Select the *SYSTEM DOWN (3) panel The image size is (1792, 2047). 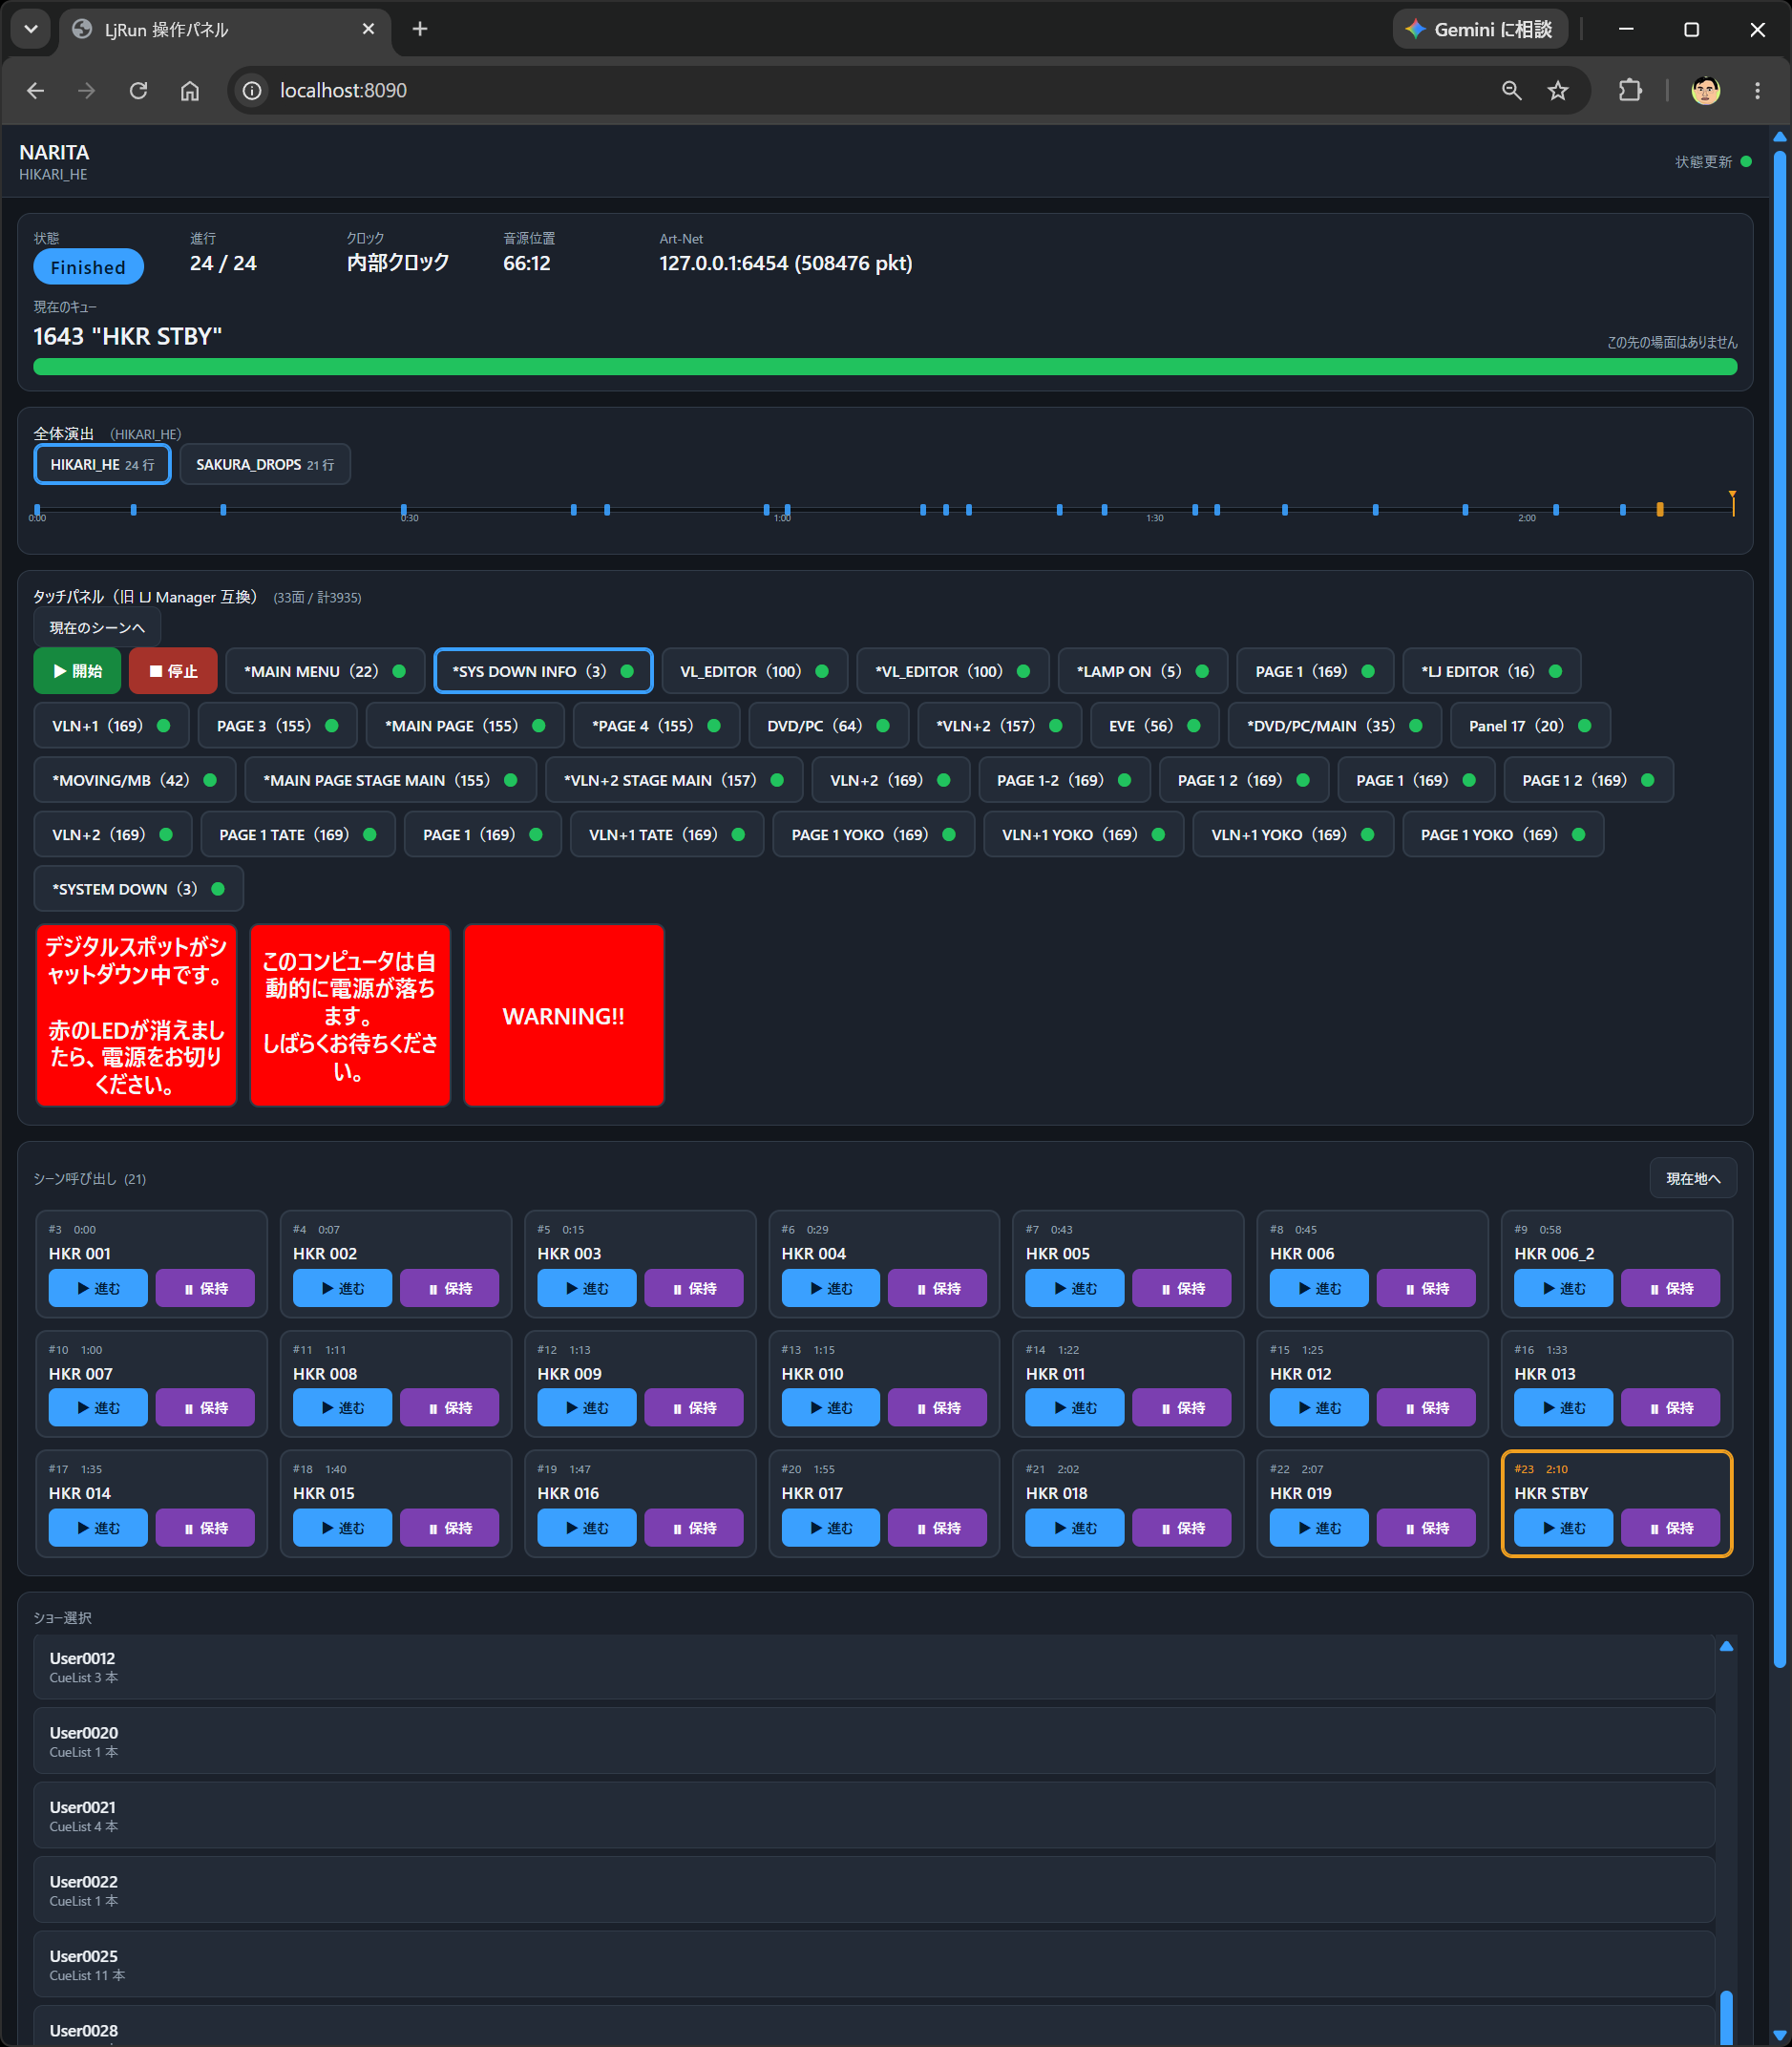138,889
